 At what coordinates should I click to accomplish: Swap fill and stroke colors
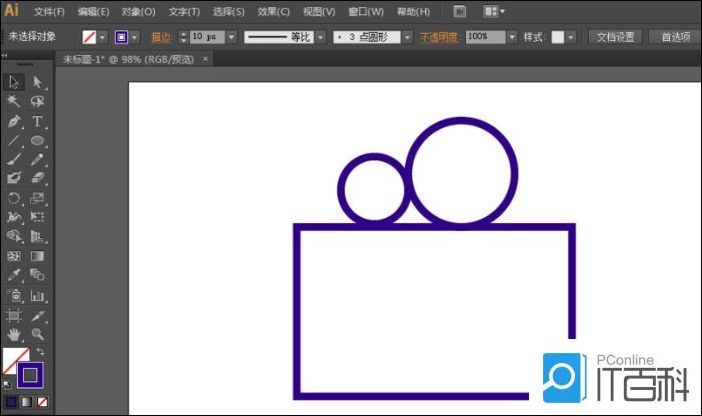(x=40, y=352)
